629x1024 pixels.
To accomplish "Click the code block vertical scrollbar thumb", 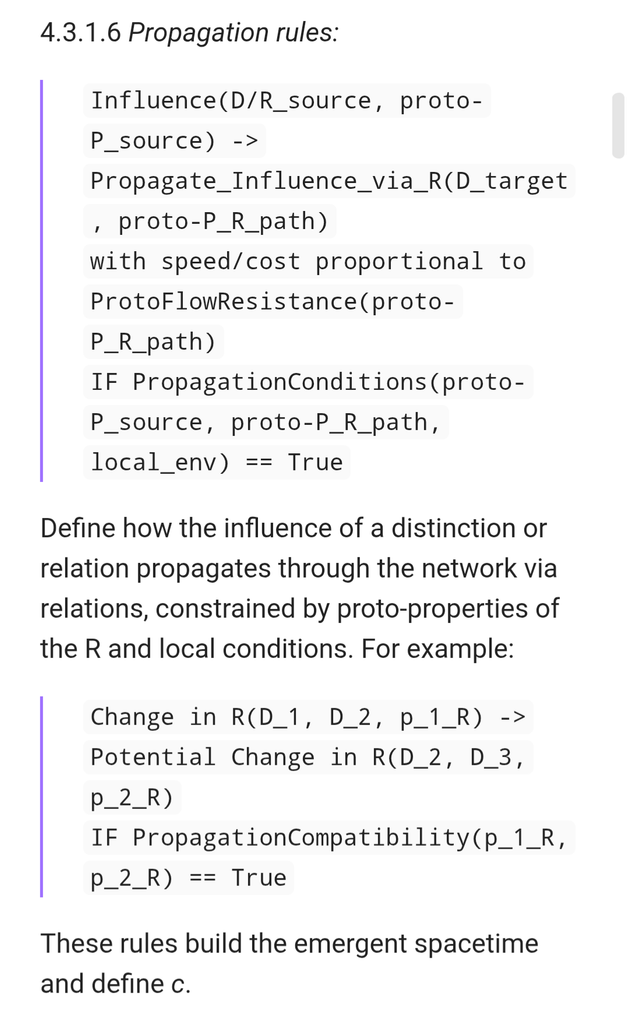I will pyautogui.click(x=617, y=125).
